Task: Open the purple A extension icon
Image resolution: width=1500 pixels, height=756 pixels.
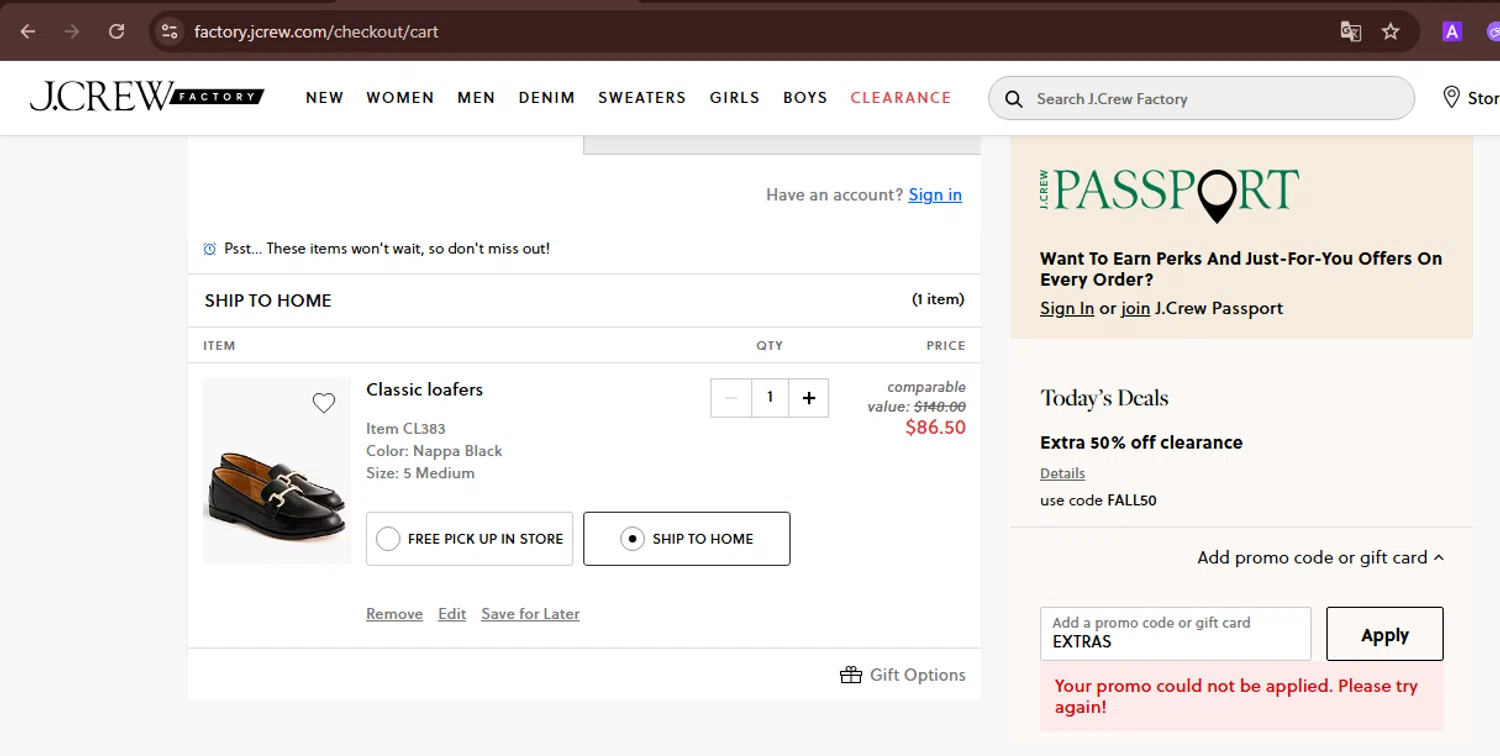Action: [1452, 31]
